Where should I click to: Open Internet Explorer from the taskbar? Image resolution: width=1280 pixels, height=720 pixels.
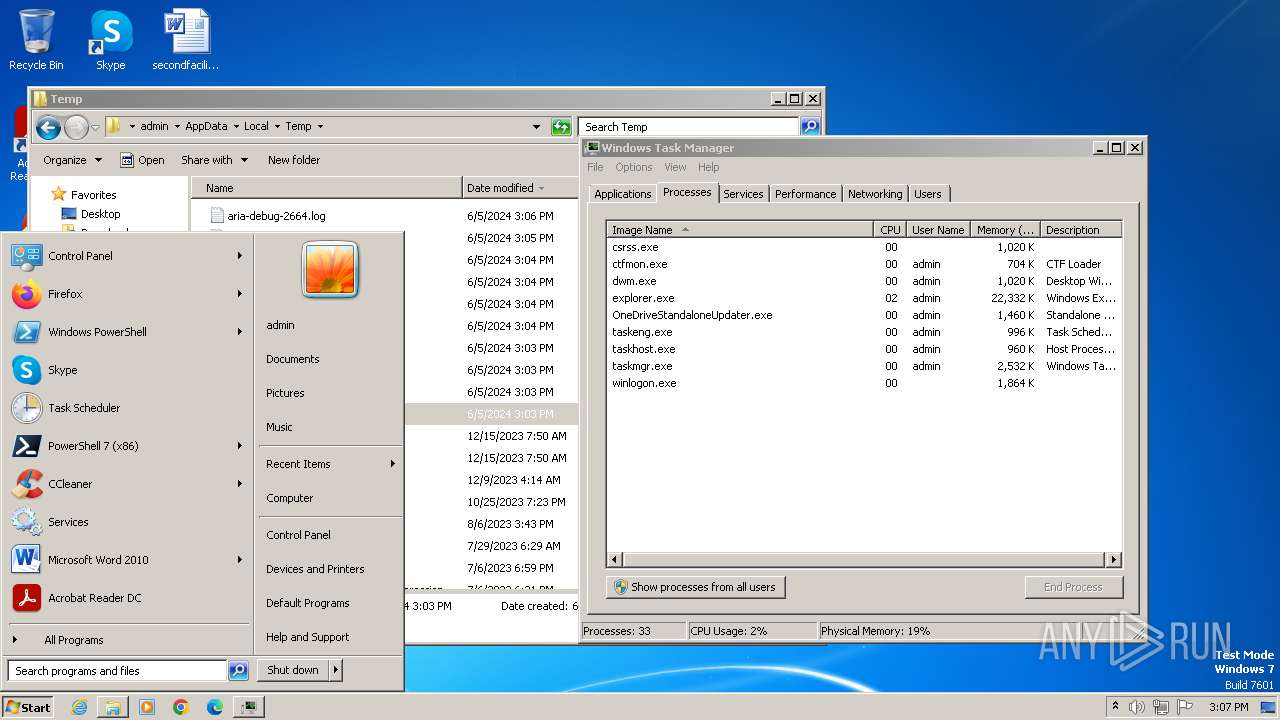coord(79,707)
